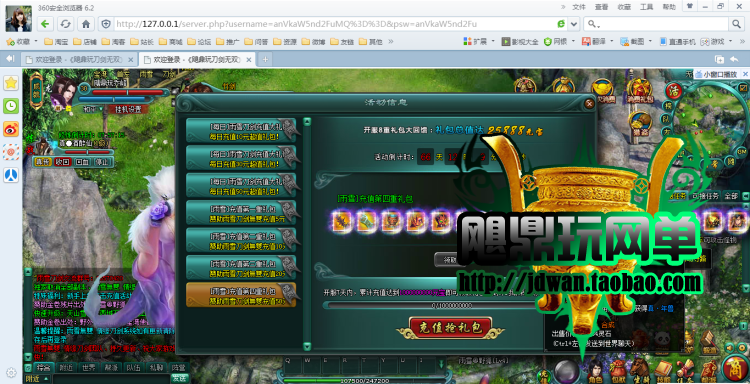Viewport: 750px width, 384px height.
Task: Switch to the 世界 chat channel tab
Action: tap(88, 368)
